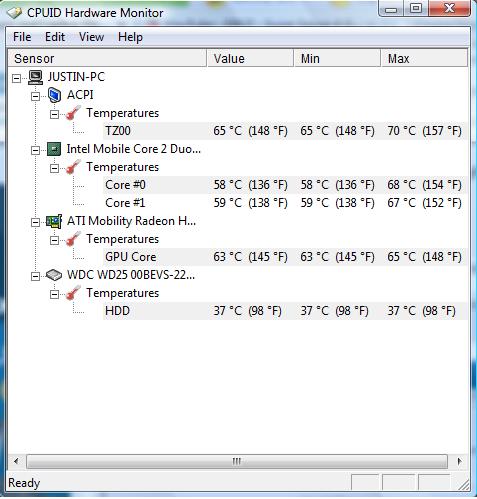Click the horizontal scrollbar right arrow
This screenshot has height=499, width=477.
pyautogui.click(x=460, y=462)
